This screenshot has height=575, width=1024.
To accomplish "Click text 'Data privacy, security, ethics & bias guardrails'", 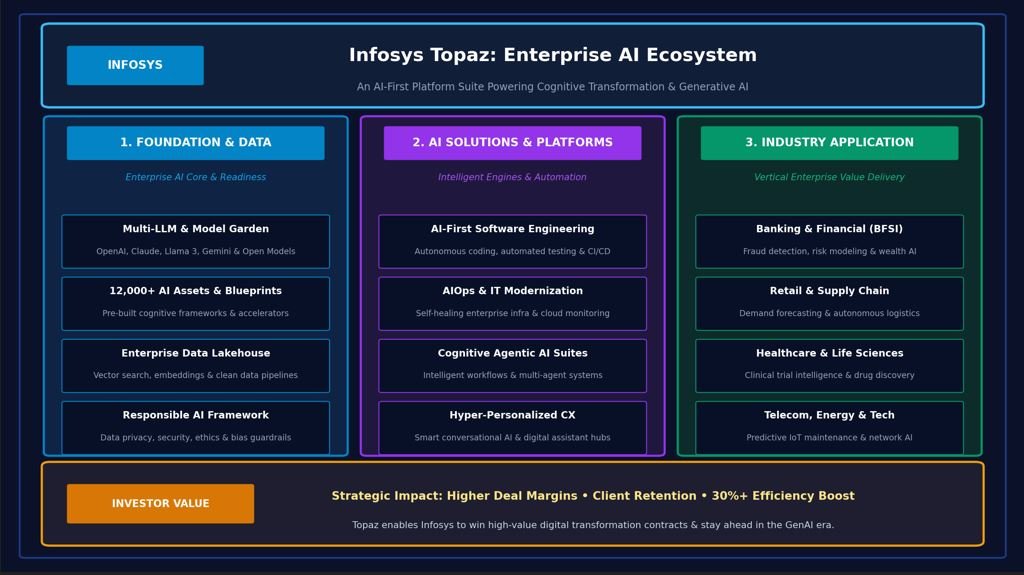I will coord(195,438).
